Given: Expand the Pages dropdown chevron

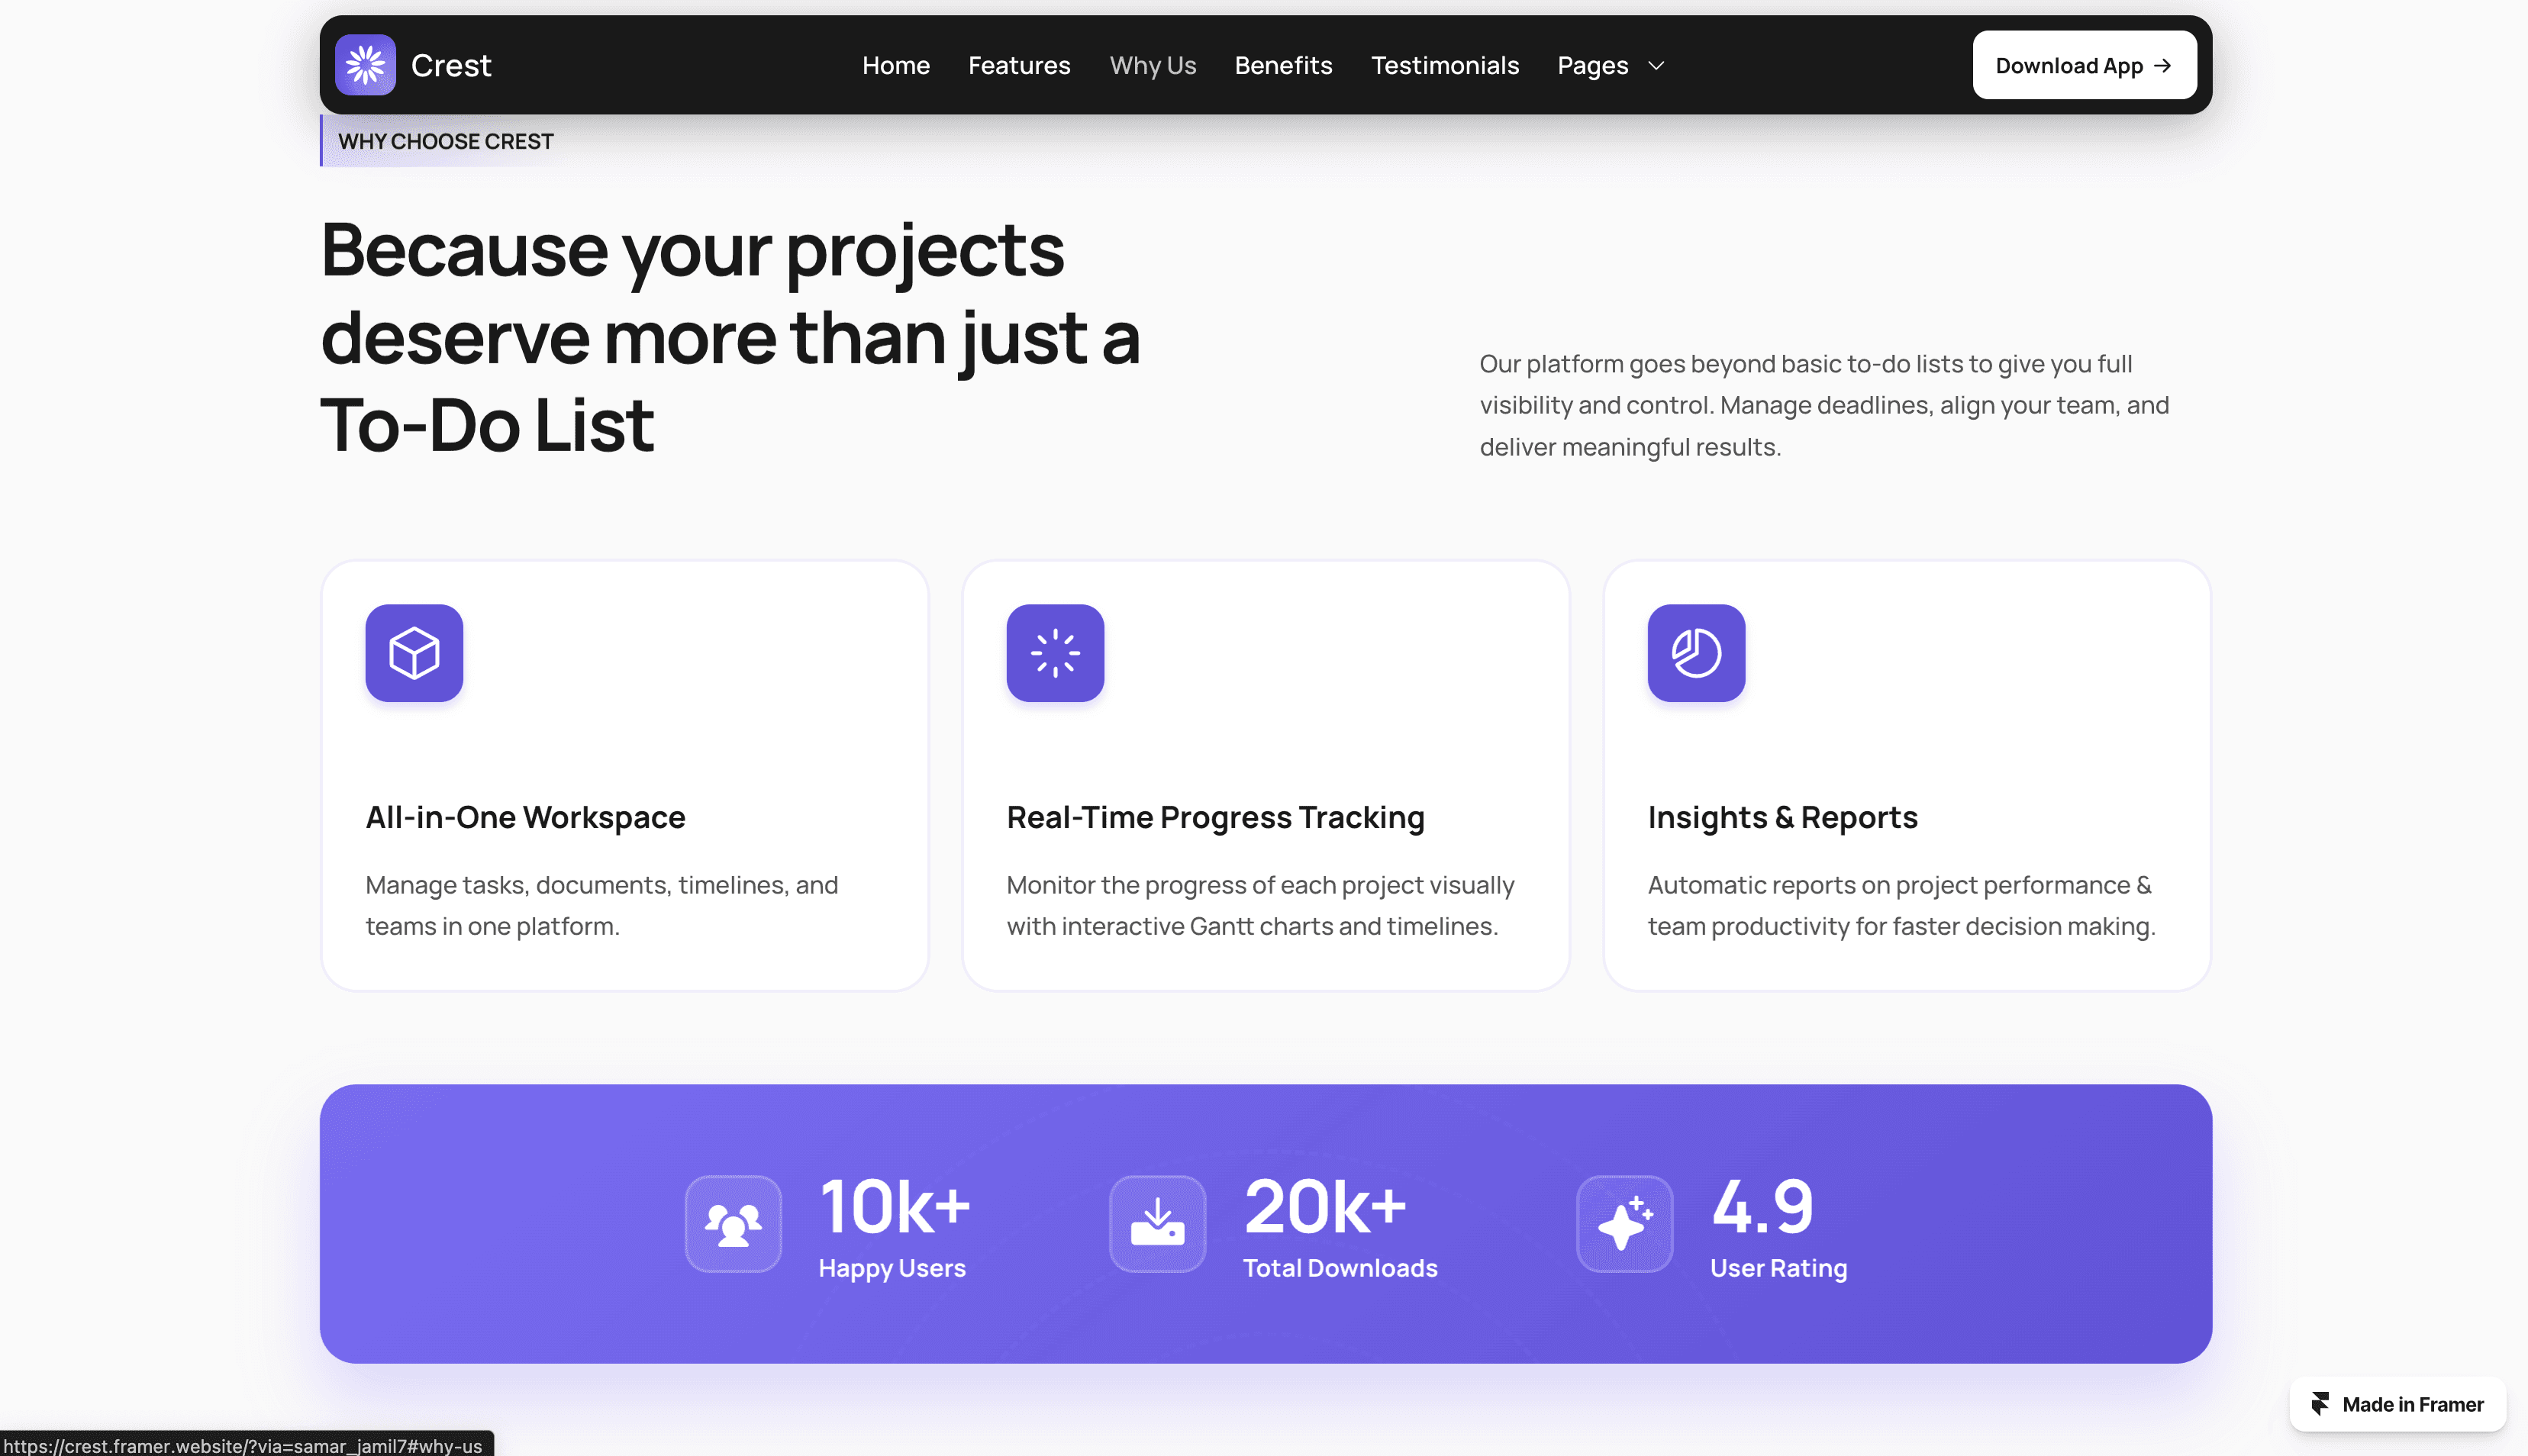Looking at the screenshot, I should pos(1656,66).
